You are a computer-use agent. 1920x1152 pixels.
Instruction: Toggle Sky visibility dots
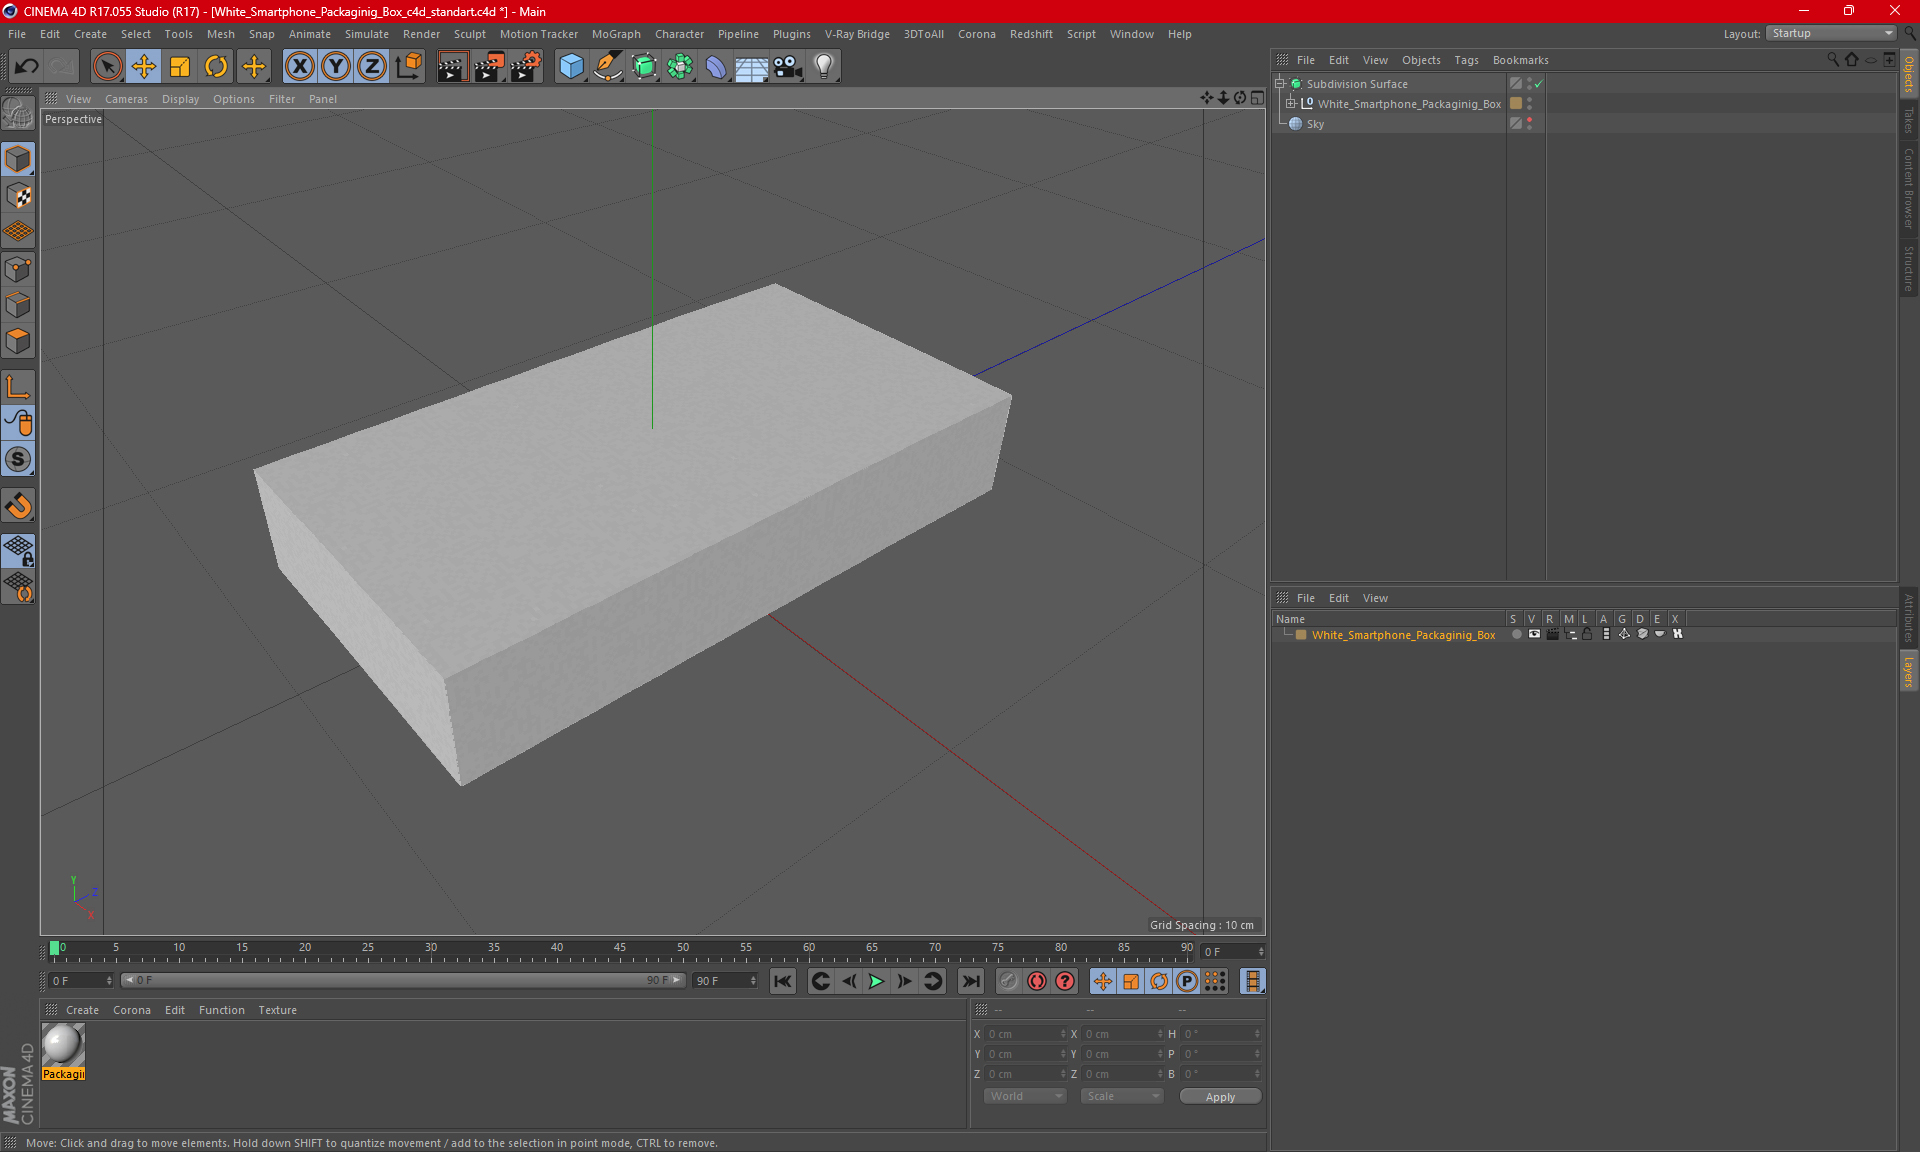pos(1529,123)
